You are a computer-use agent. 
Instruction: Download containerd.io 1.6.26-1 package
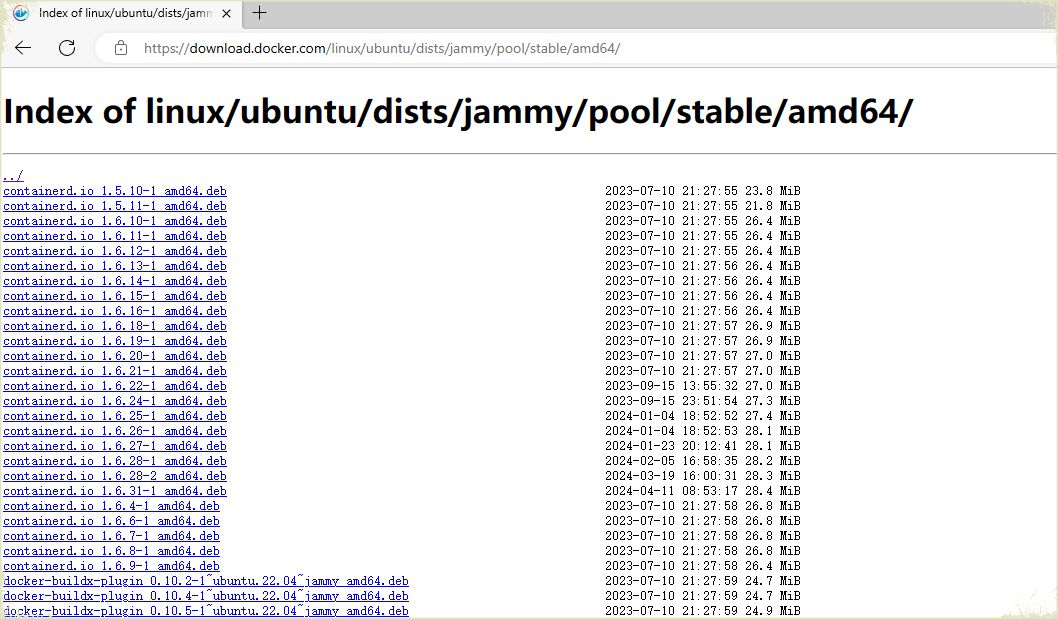tap(115, 431)
